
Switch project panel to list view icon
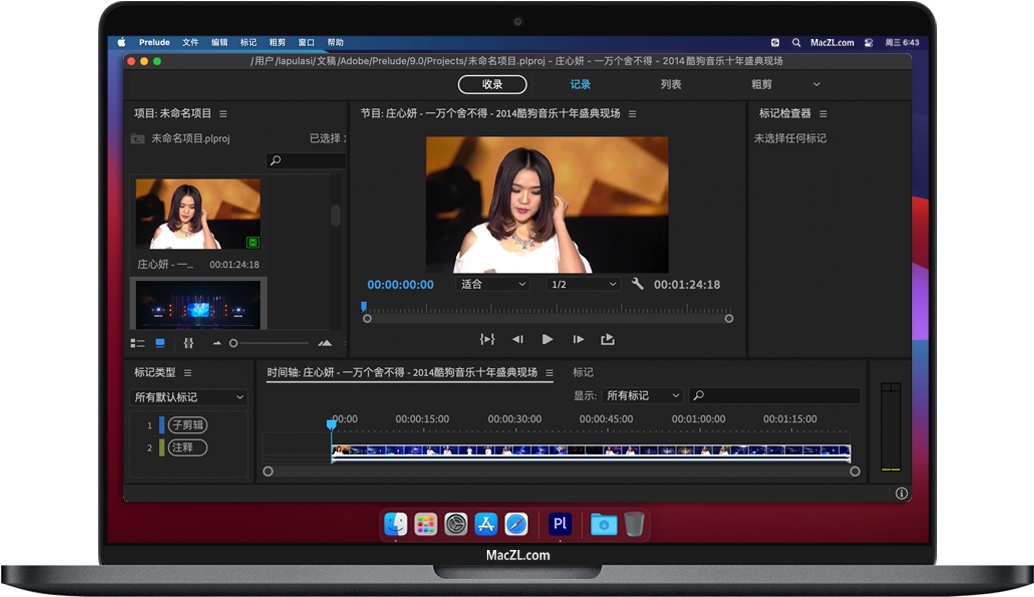[x=137, y=341]
